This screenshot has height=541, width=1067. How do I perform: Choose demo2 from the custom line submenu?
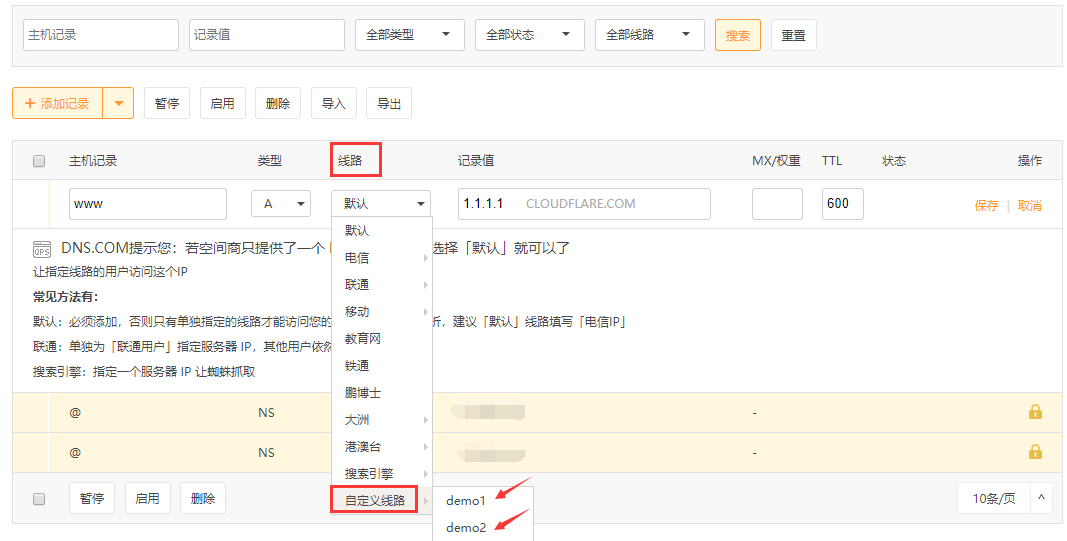(466, 527)
